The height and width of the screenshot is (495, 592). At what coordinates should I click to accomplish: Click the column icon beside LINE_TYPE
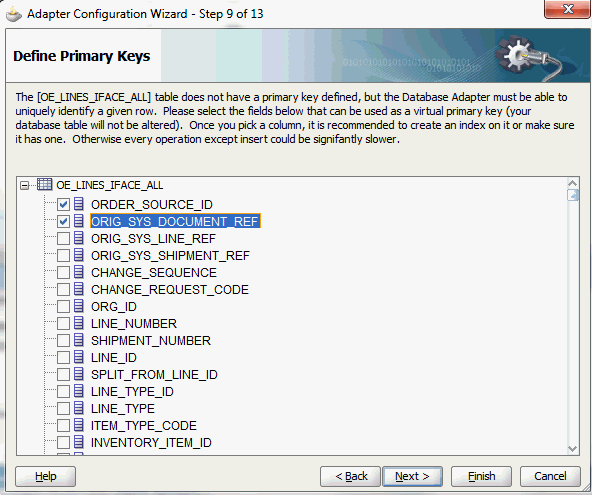[x=79, y=408]
